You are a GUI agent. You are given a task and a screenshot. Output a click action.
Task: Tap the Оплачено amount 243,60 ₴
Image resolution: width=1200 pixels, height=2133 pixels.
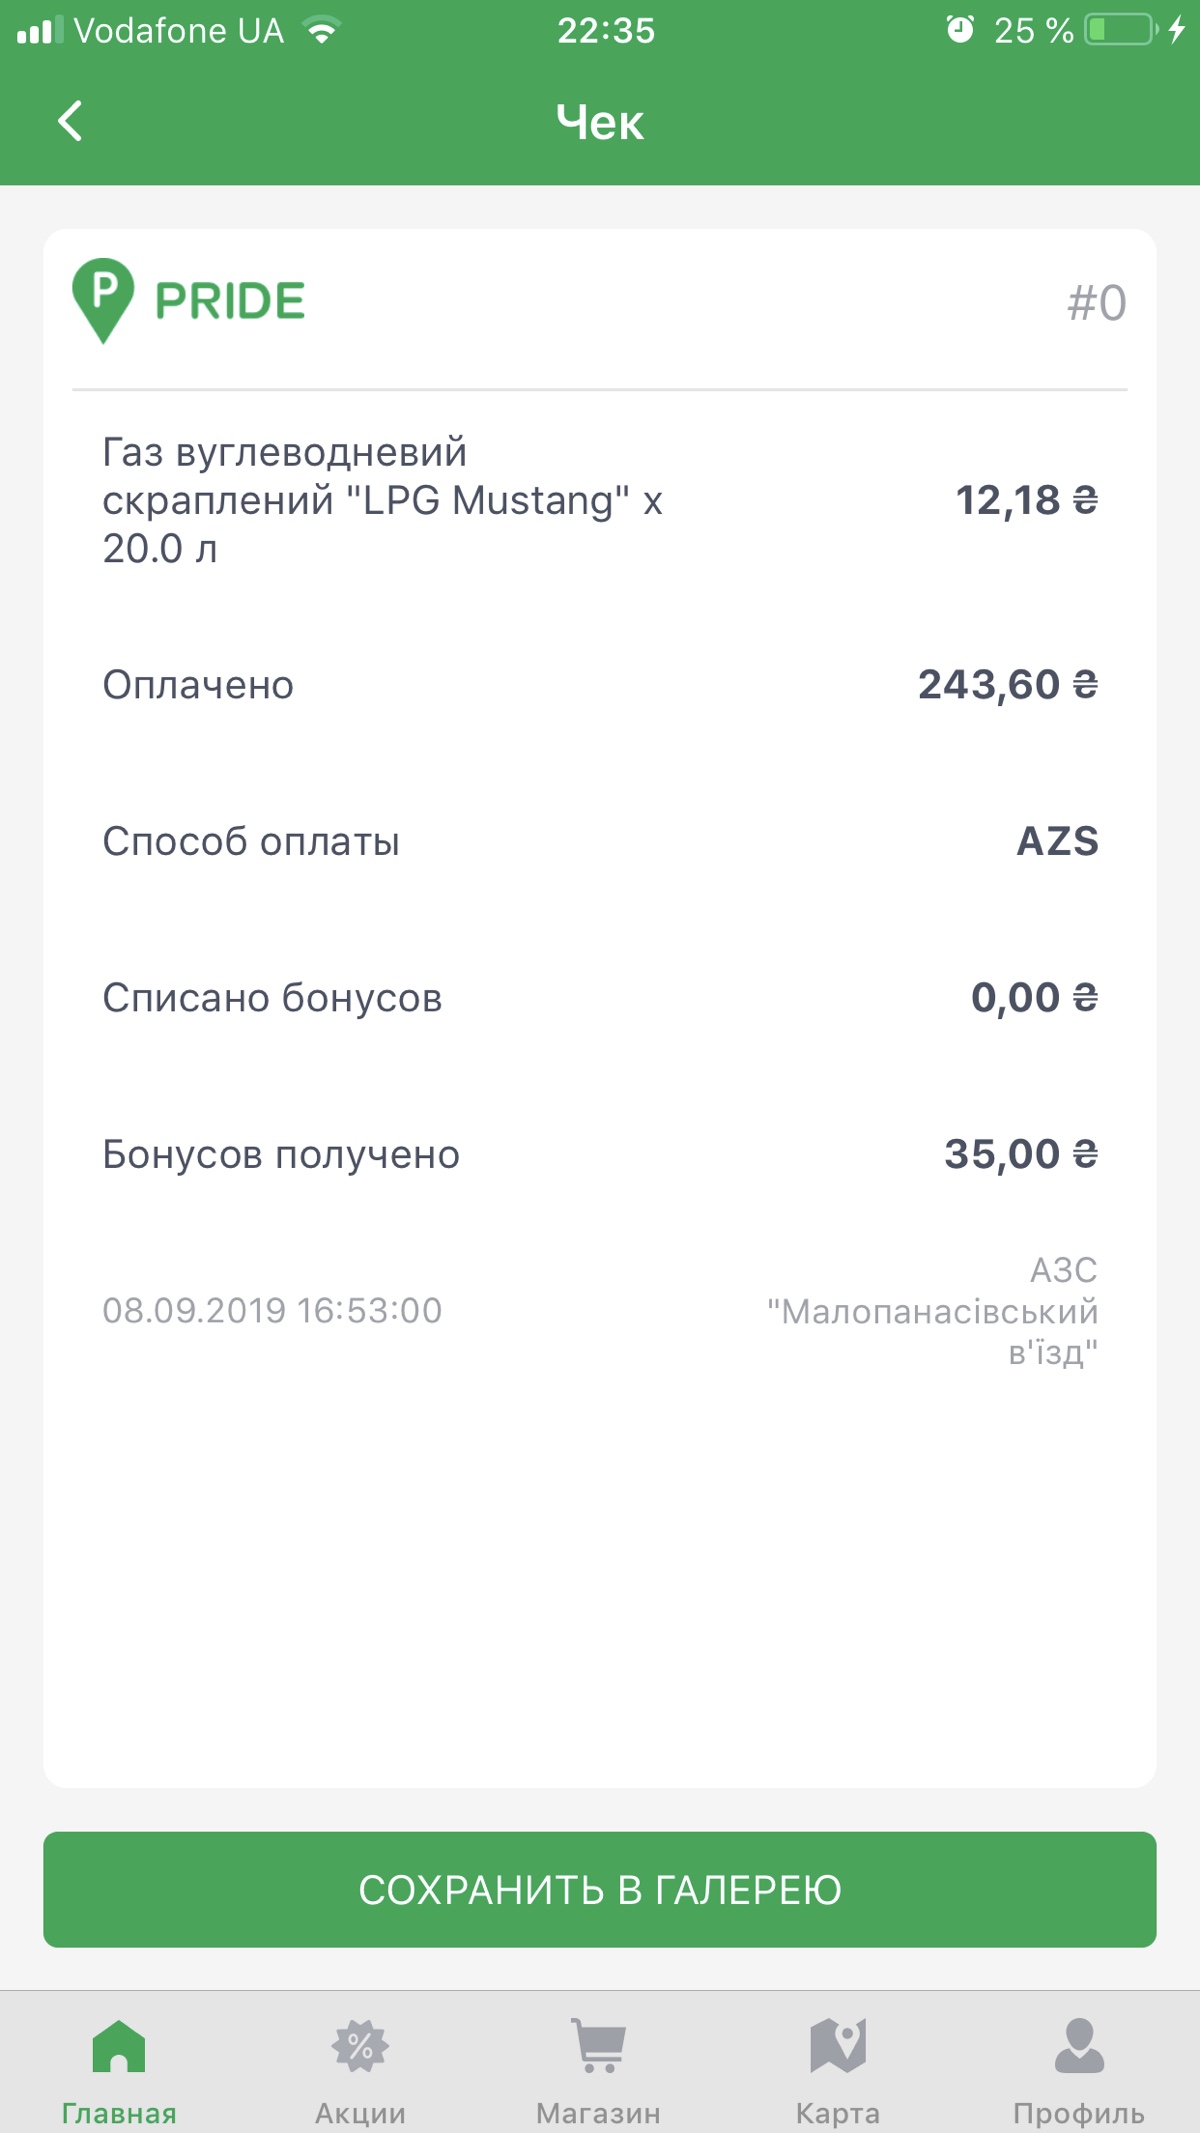click(x=1008, y=685)
